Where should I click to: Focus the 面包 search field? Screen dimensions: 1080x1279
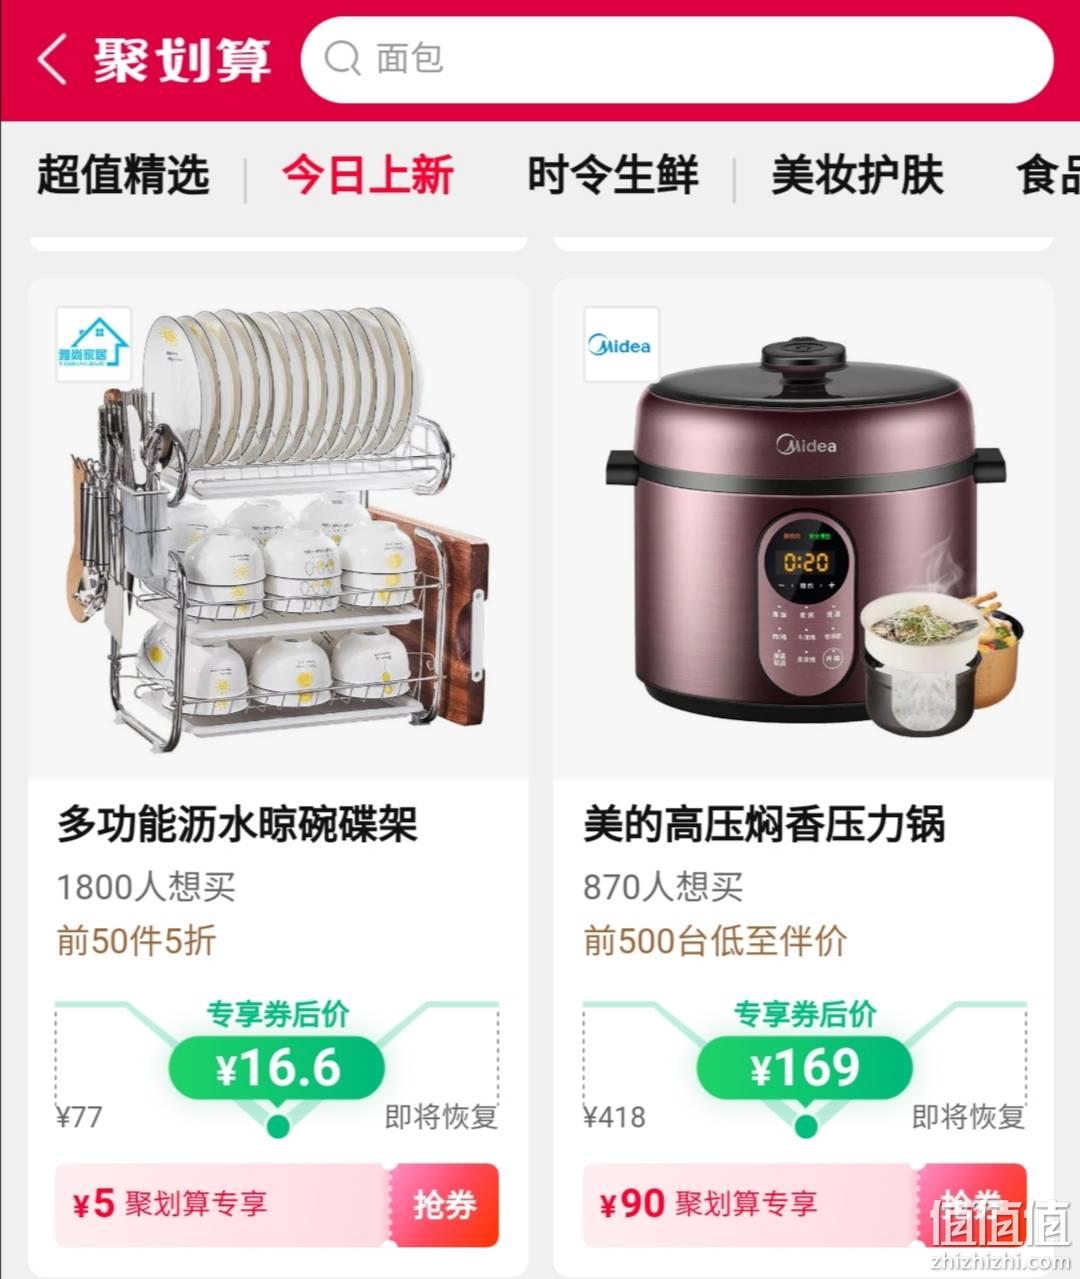point(677,59)
